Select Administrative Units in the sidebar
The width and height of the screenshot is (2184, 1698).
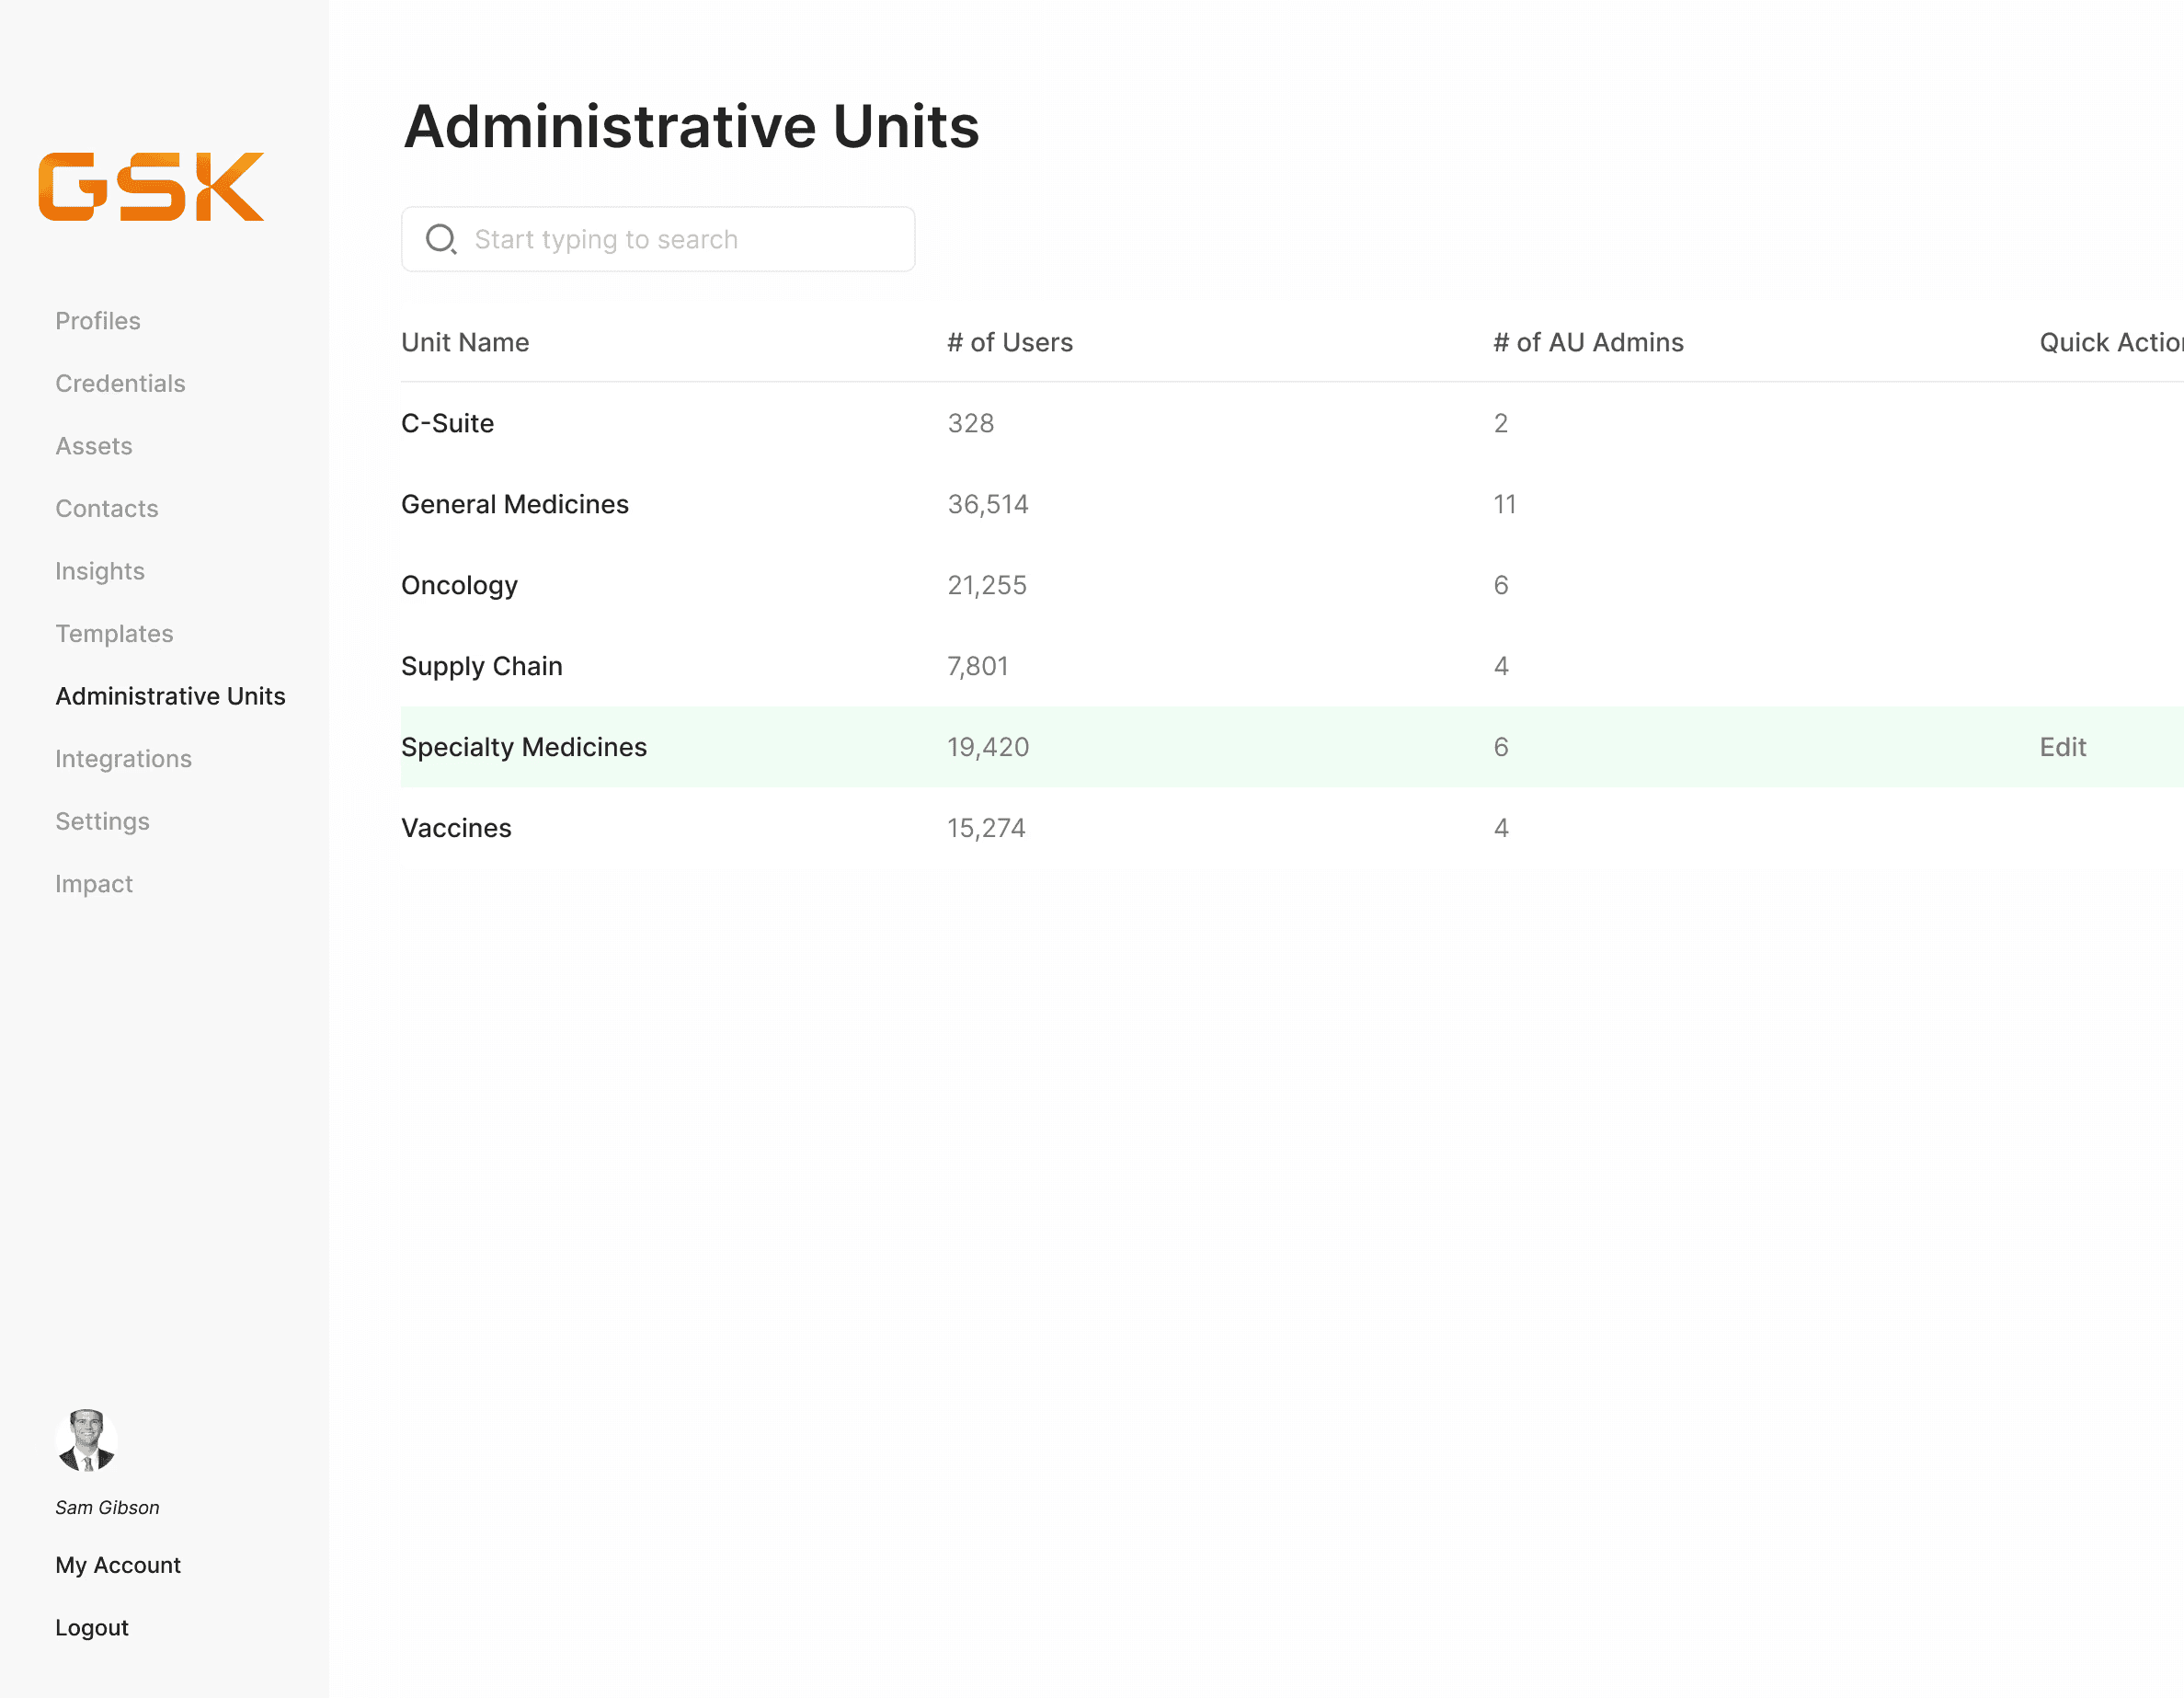point(171,696)
